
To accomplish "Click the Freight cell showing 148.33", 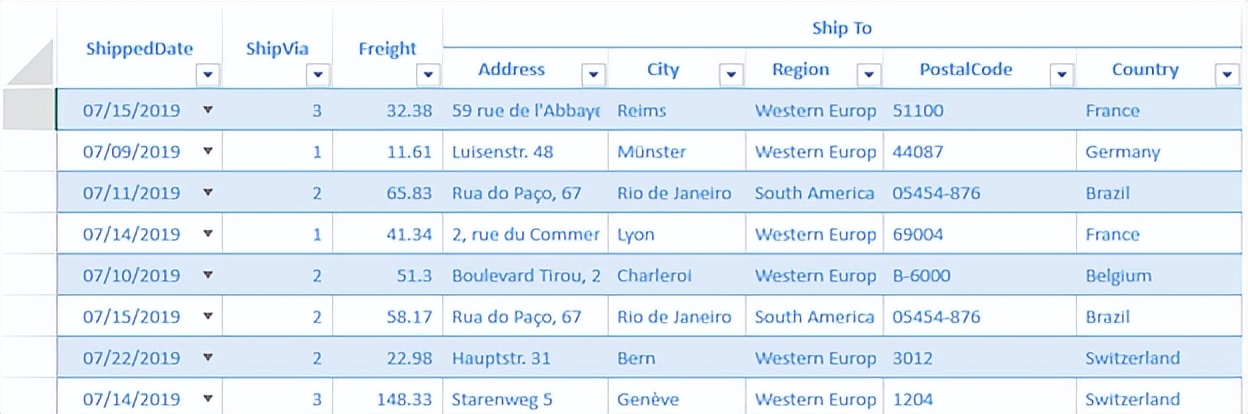I will pyautogui.click(x=387, y=399).
